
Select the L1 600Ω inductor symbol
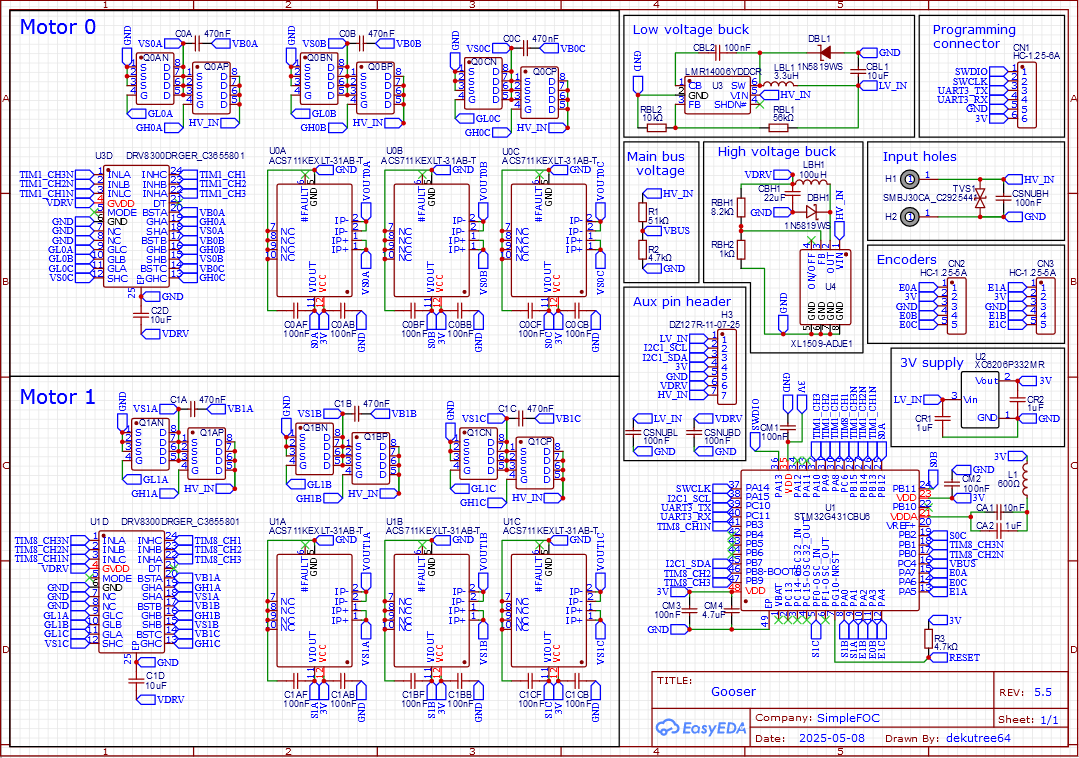pos(1025,479)
